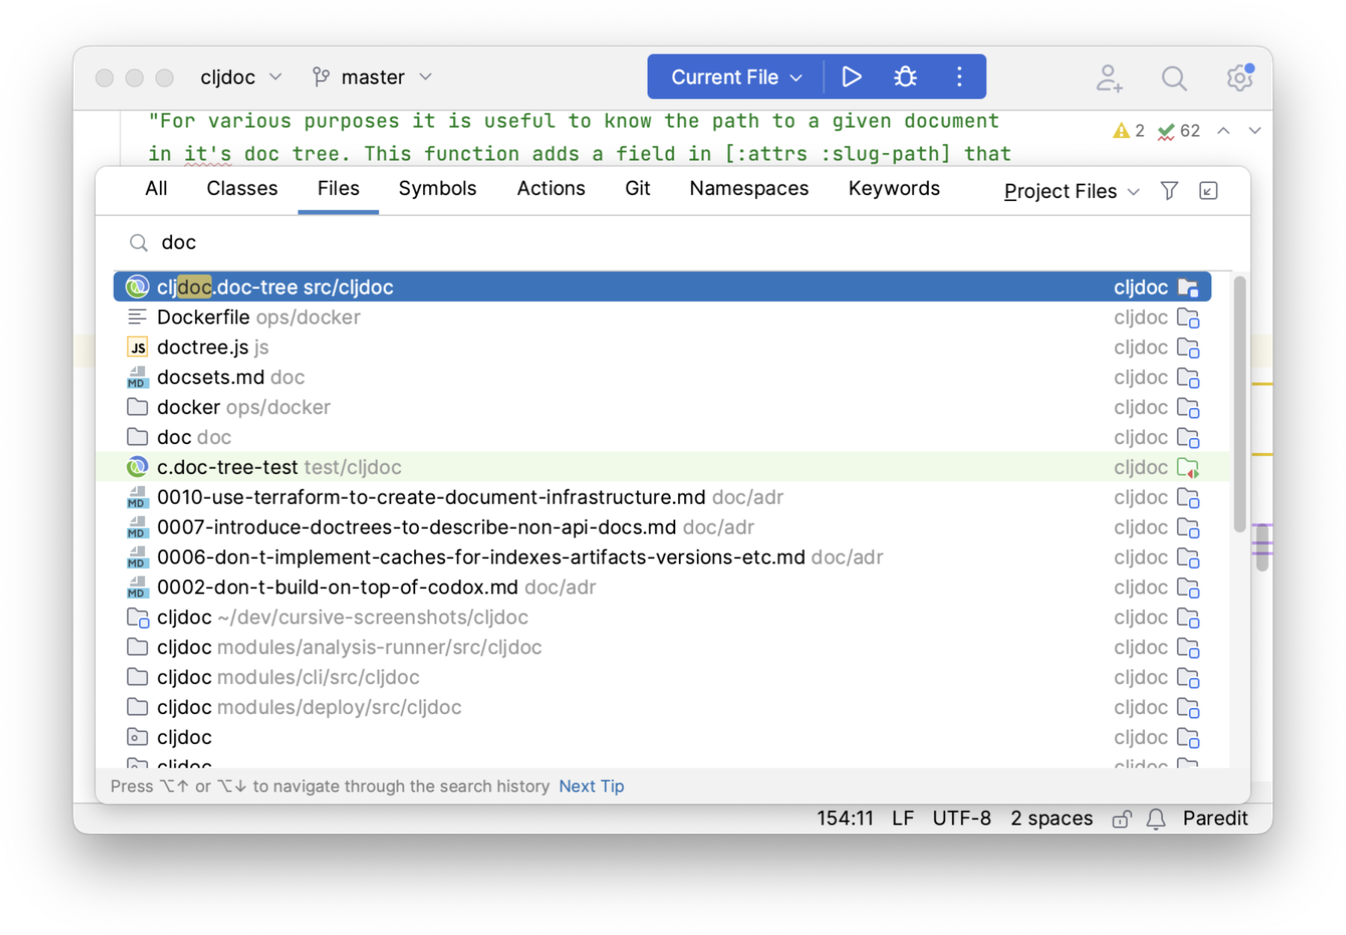This screenshot has height=935, width=1346.
Task: Start debugging with the bug icon
Action: [x=905, y=77]
